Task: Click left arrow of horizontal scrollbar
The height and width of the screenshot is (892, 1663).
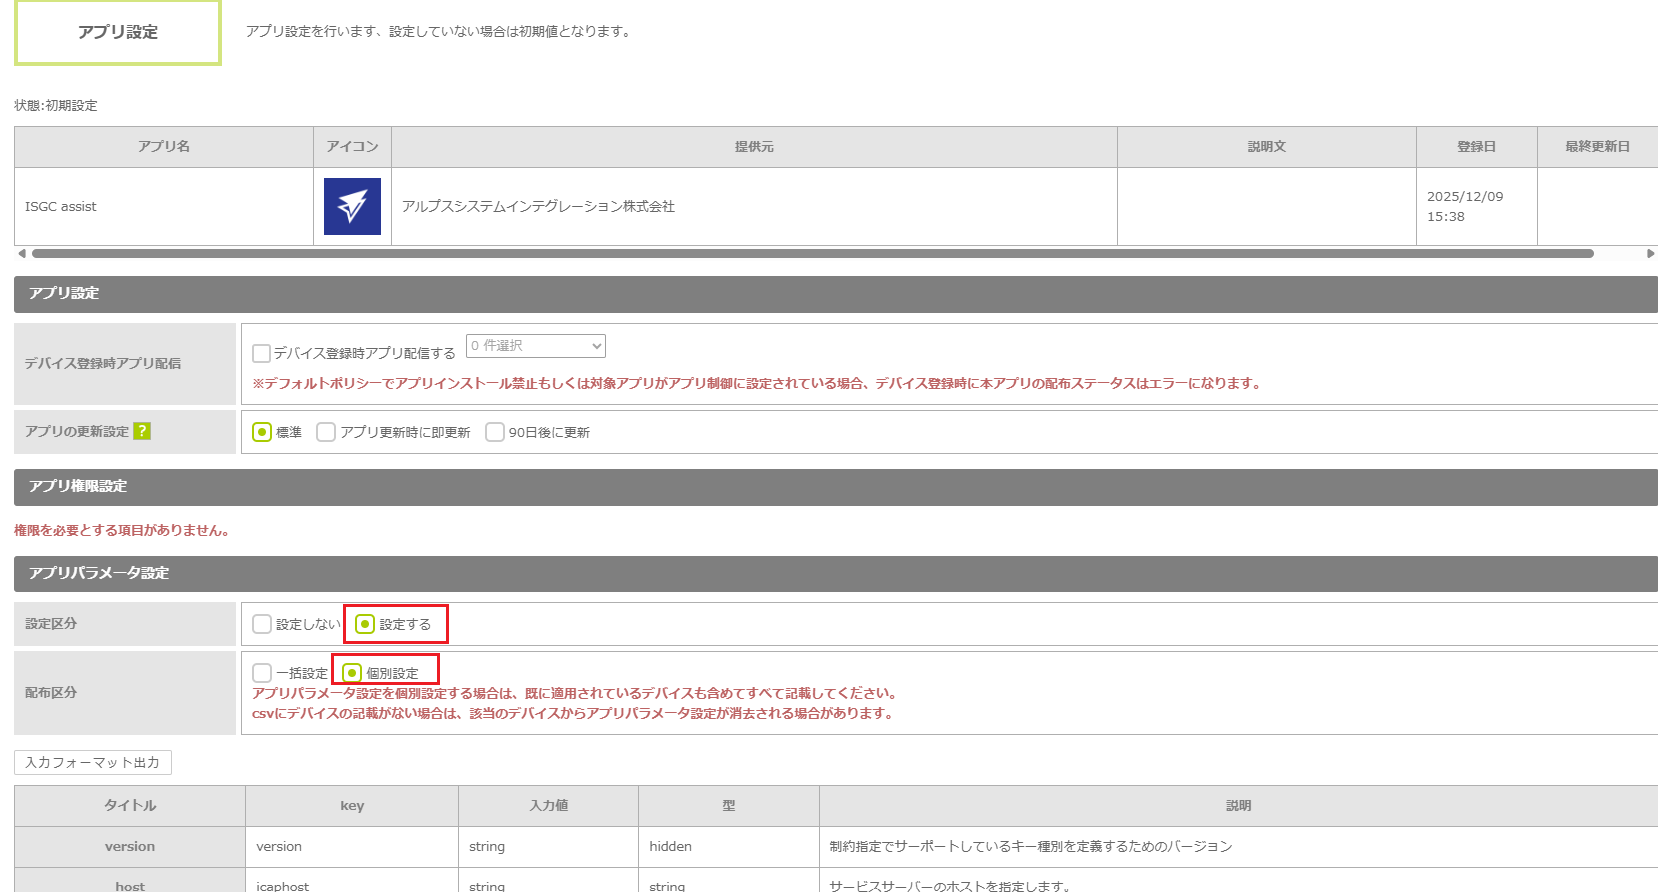Action: 22,254
